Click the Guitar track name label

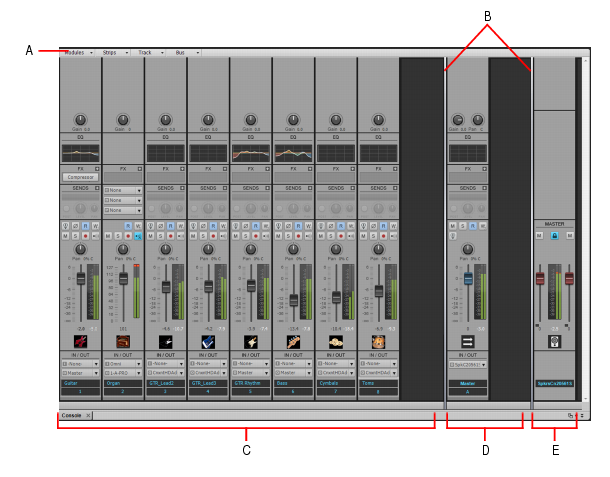[x=81, y=383]
